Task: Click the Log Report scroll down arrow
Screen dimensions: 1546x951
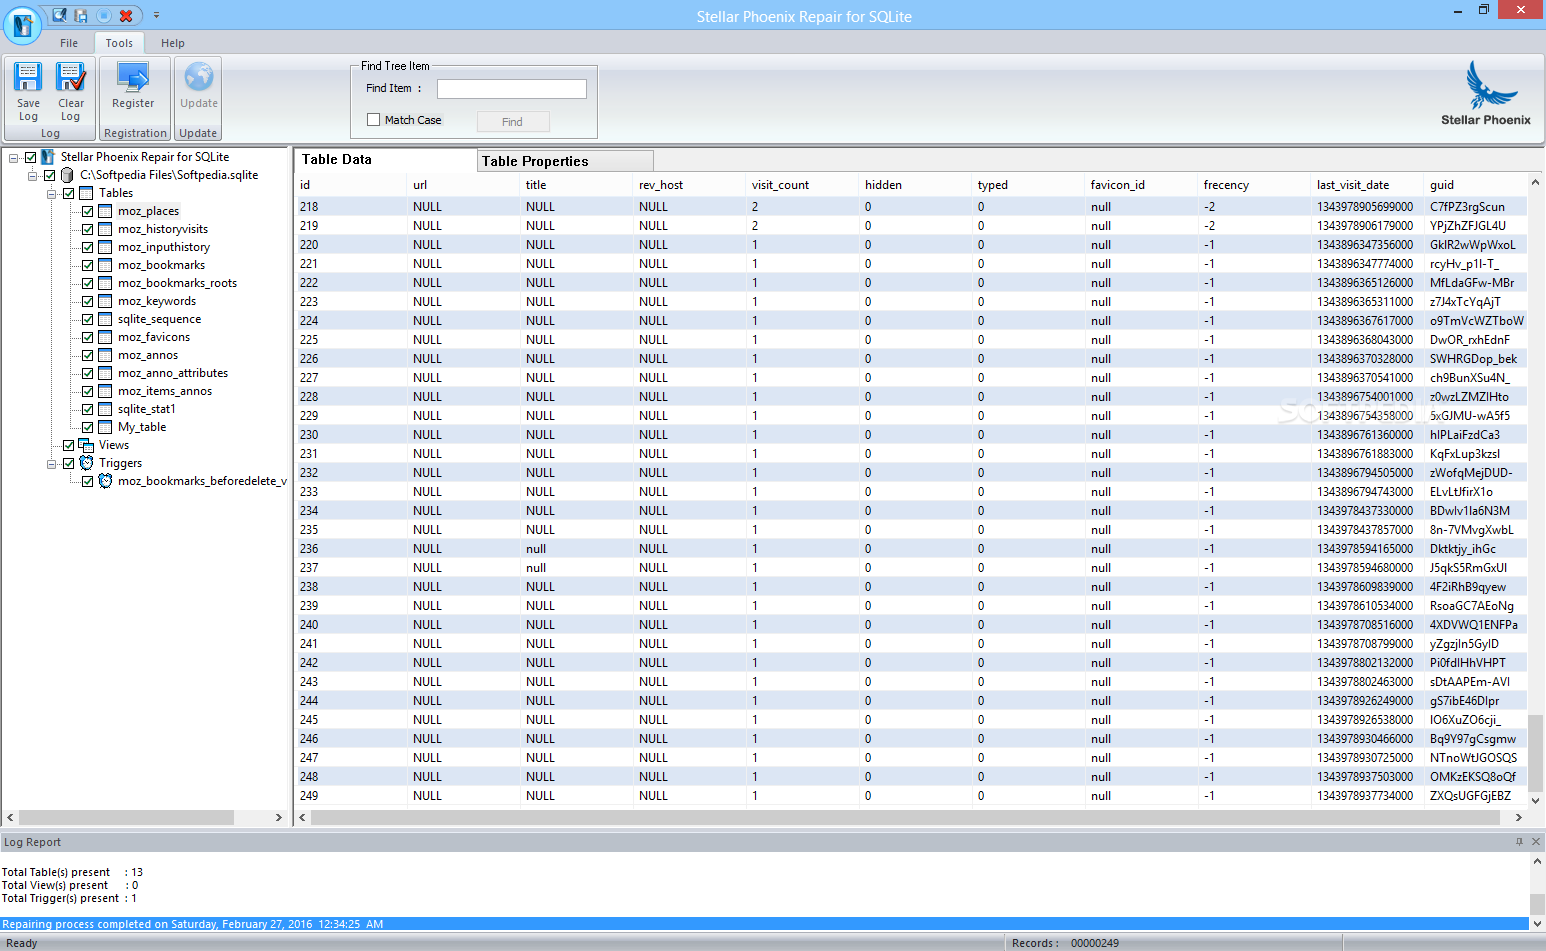Action: pos(1538,924)
